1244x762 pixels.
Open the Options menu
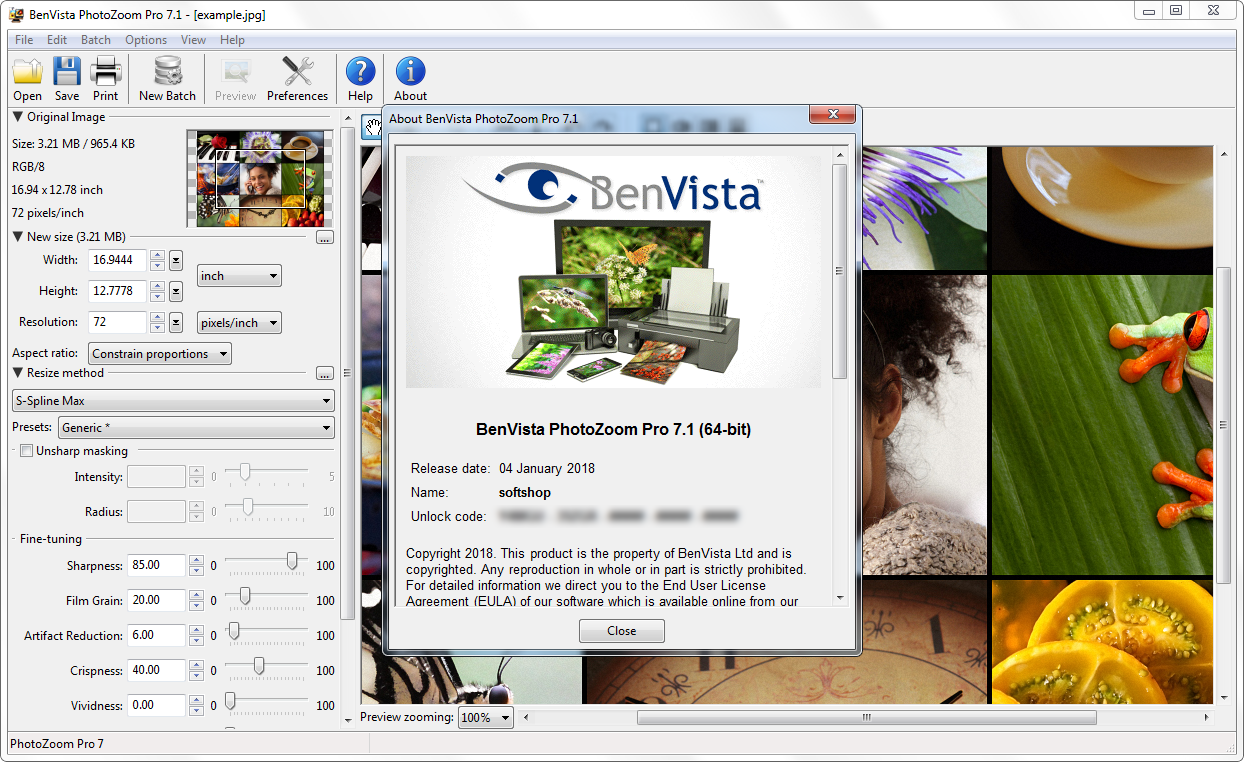(146, 40)
